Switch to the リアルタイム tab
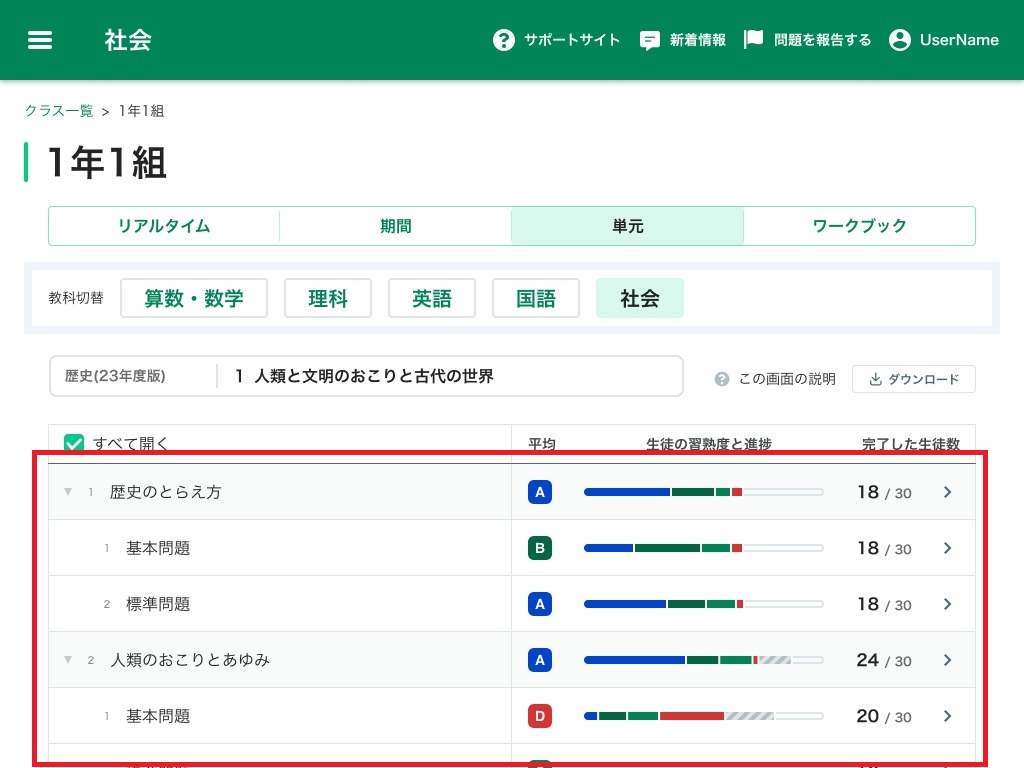 [164, 226]
